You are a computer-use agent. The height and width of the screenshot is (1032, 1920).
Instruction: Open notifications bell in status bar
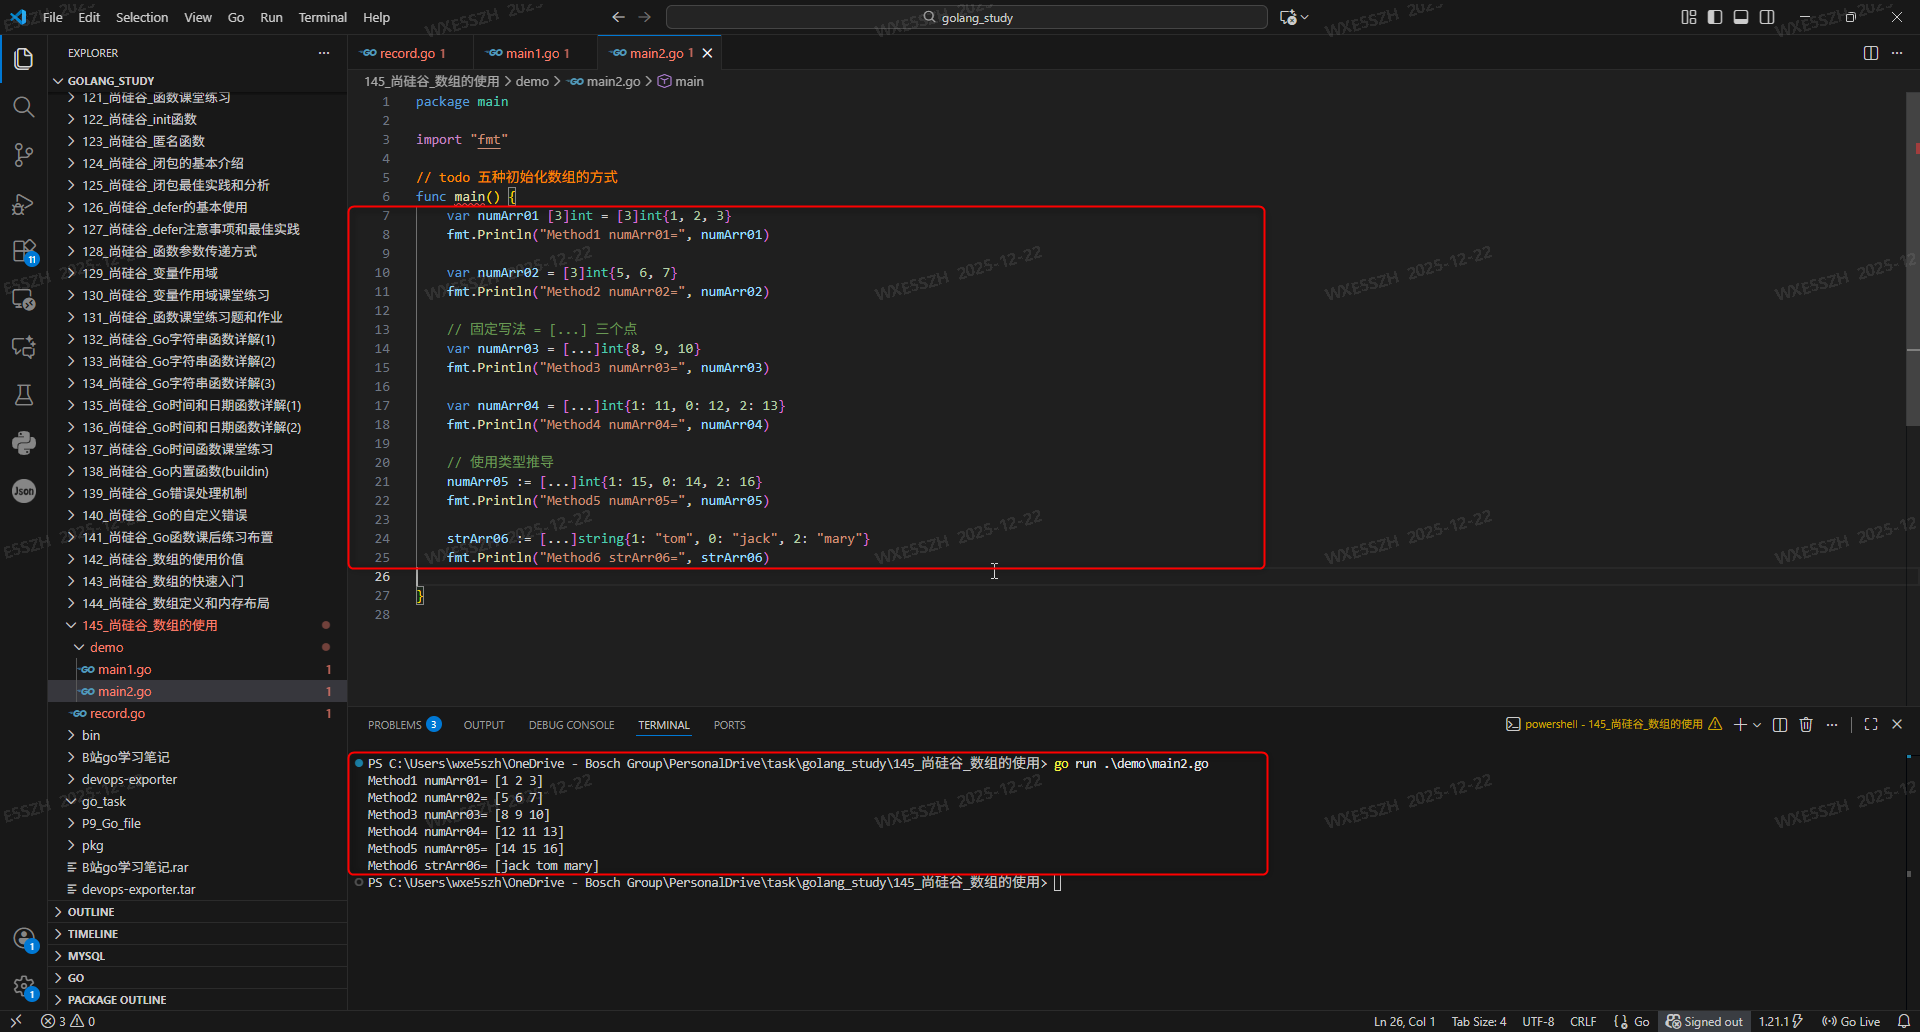[x=1904, y=1021]
